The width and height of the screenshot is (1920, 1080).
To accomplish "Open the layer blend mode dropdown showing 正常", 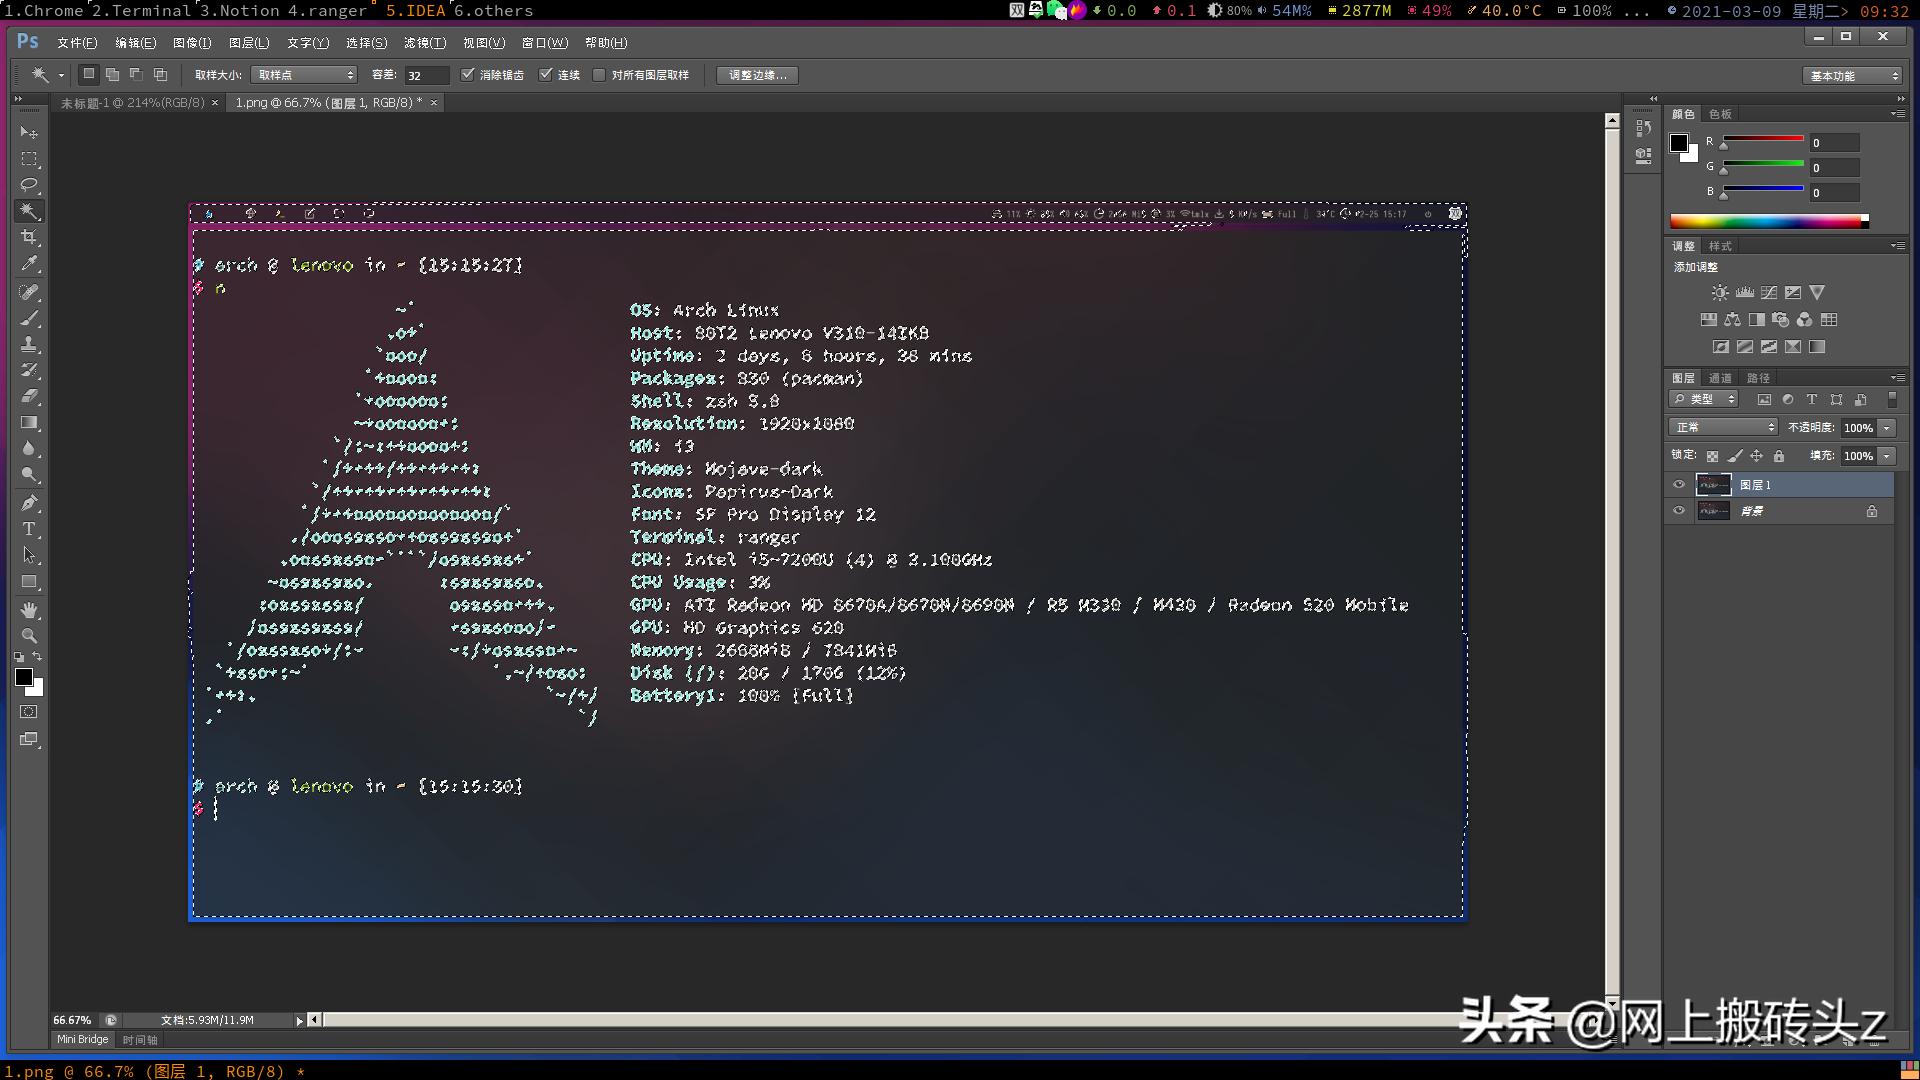I will (1723, 427).
